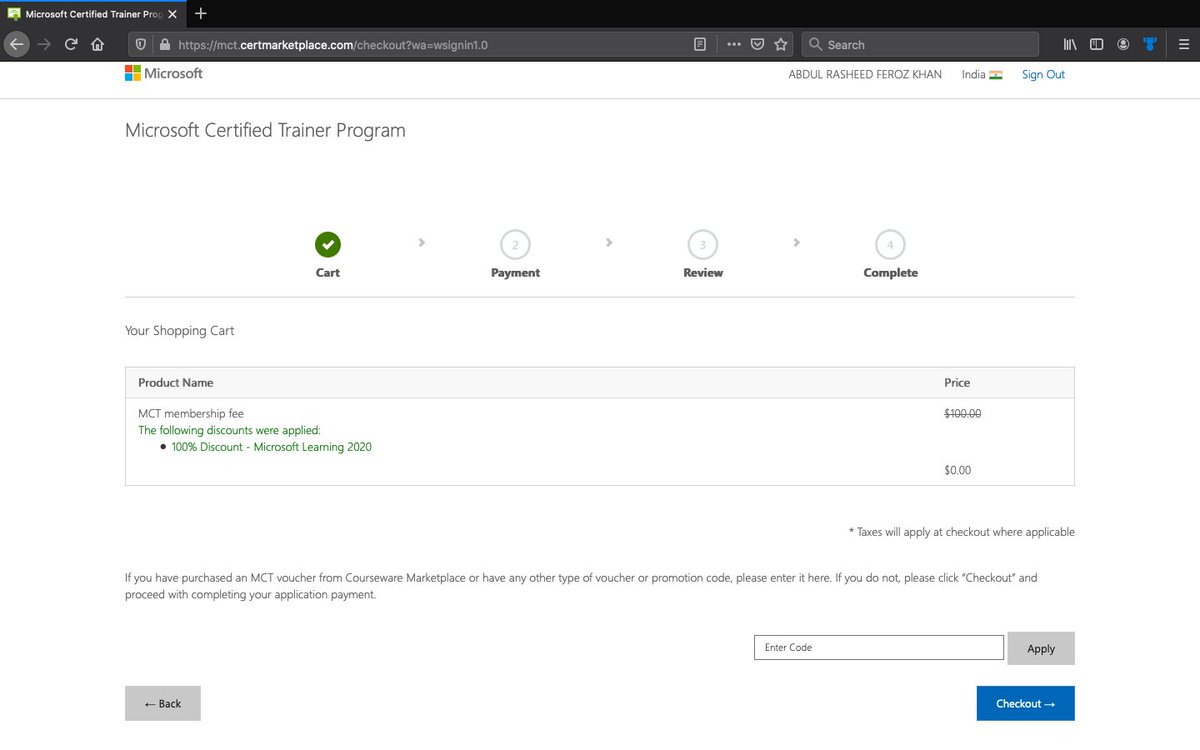Image resolution: width=1200 pixels, height=750 pixels.
Task: Open the page actions menu
Action: point(733,44)
